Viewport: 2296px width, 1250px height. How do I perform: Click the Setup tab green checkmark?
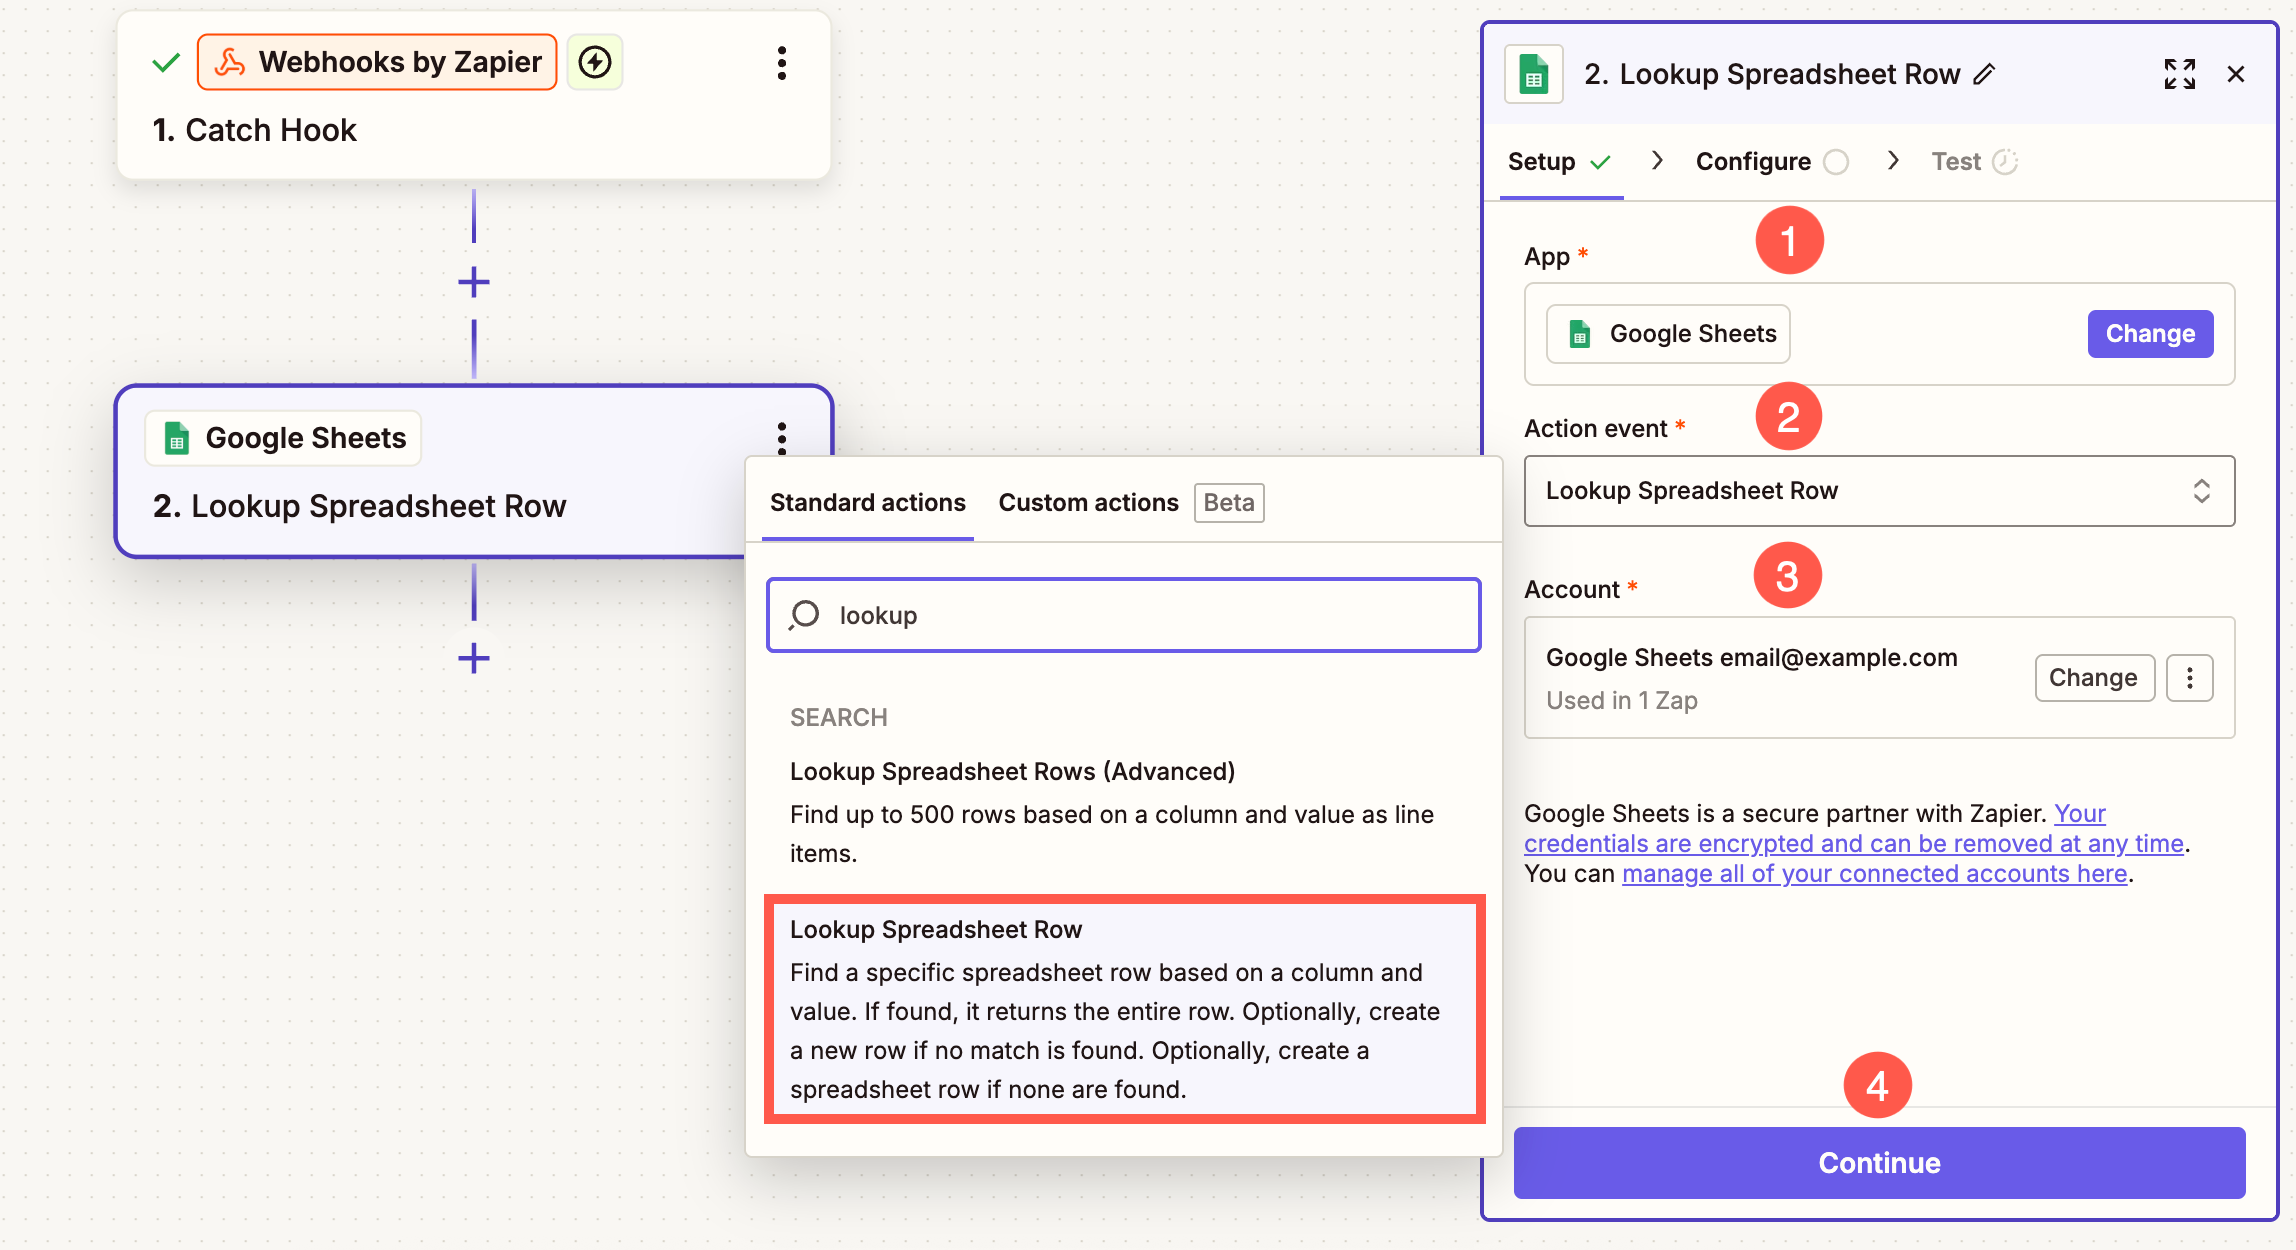click(x=1601, y=162)
